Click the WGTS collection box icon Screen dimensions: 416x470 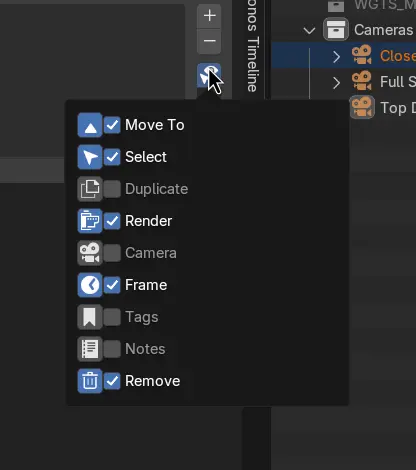pos(336,5)
